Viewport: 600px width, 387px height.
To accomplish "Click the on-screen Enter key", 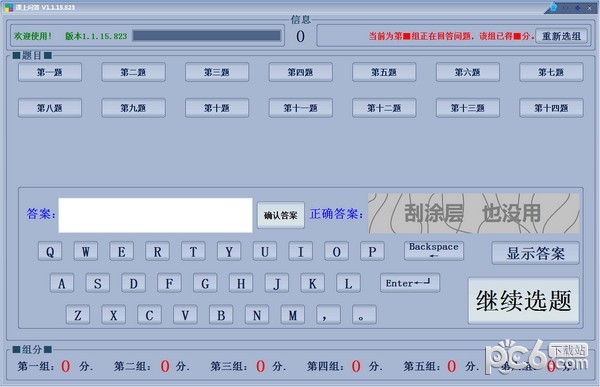I will click(410, 283).
